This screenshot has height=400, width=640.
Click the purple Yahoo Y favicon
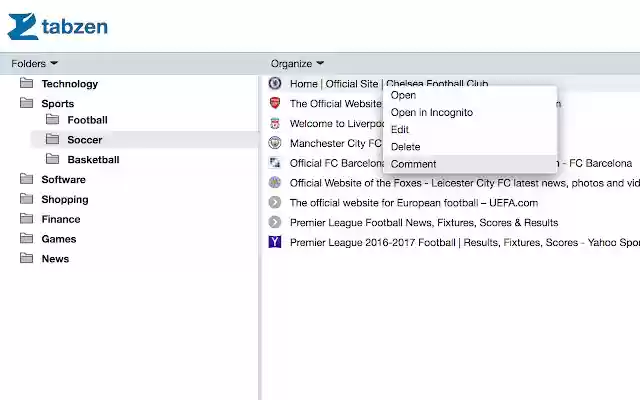275,242
